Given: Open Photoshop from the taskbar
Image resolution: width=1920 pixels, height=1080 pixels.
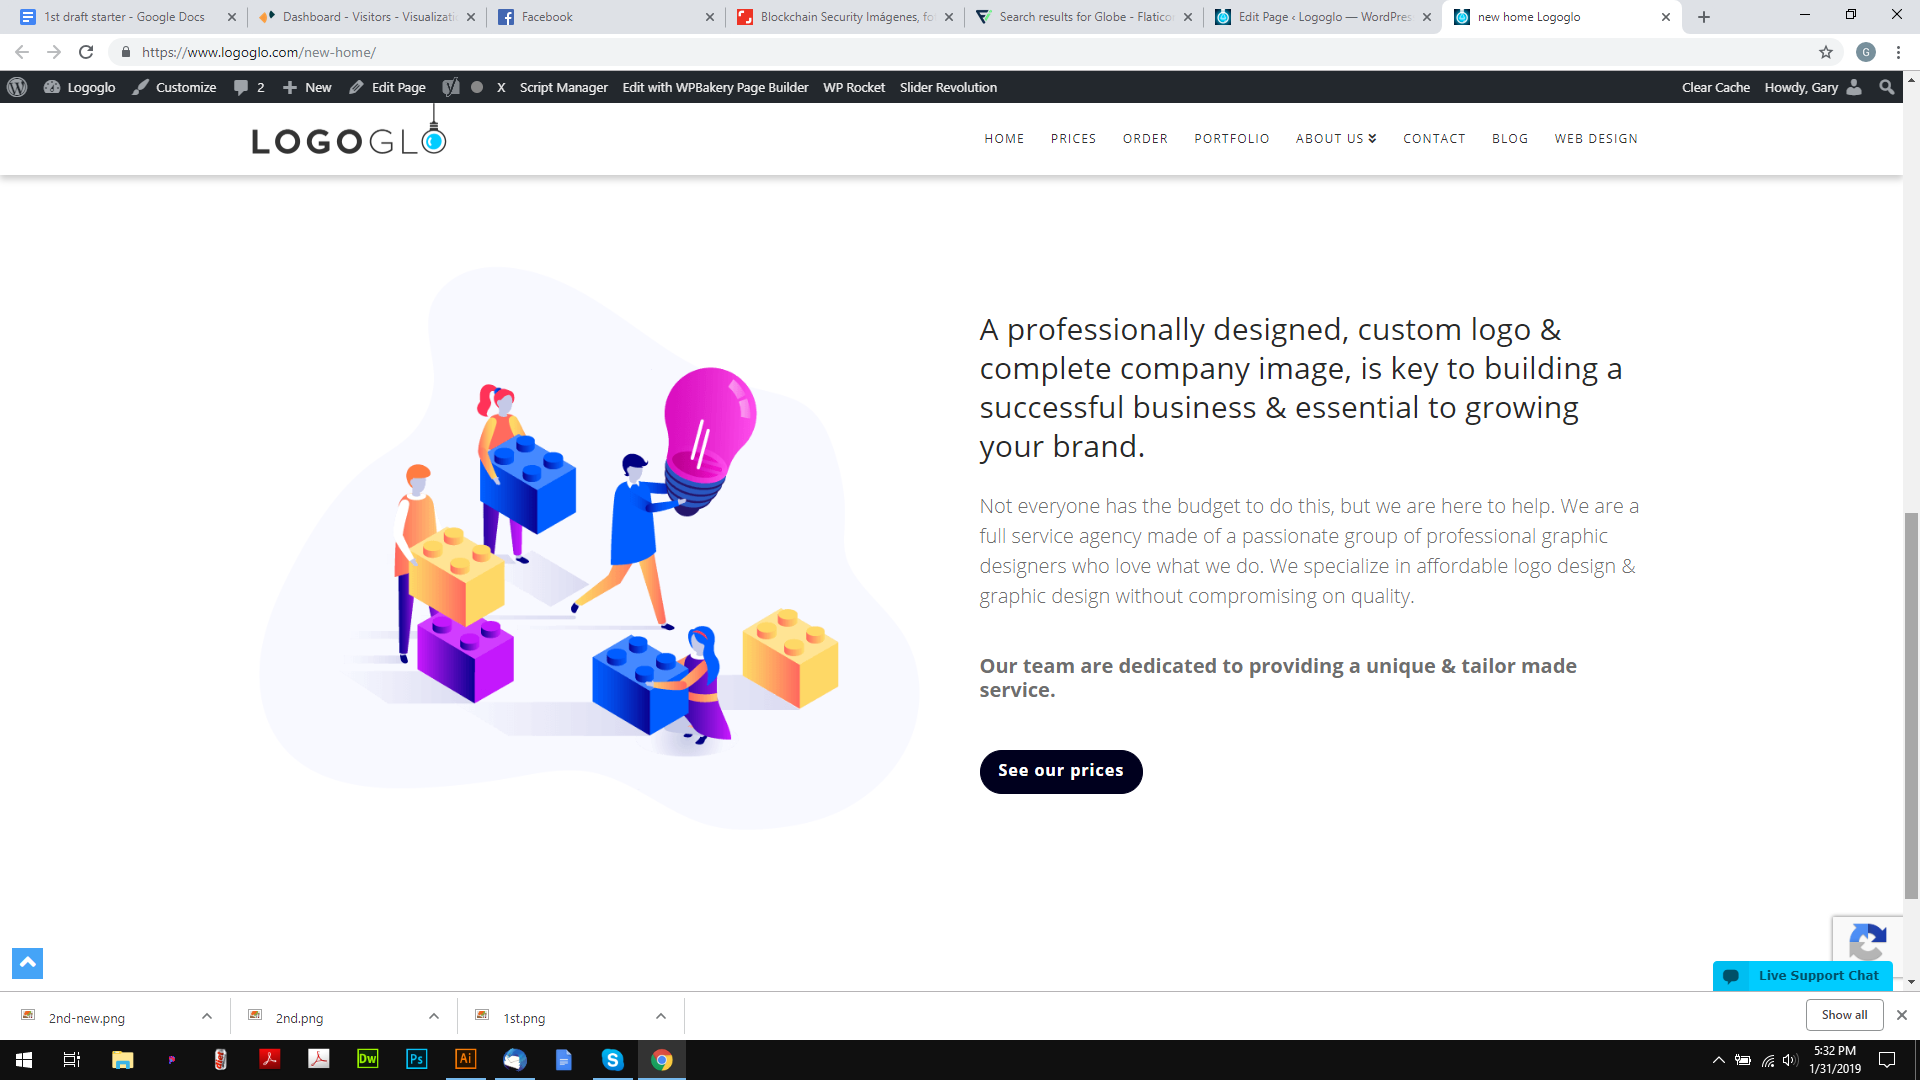Looking at the screenshot, I should coord(417,1059).
